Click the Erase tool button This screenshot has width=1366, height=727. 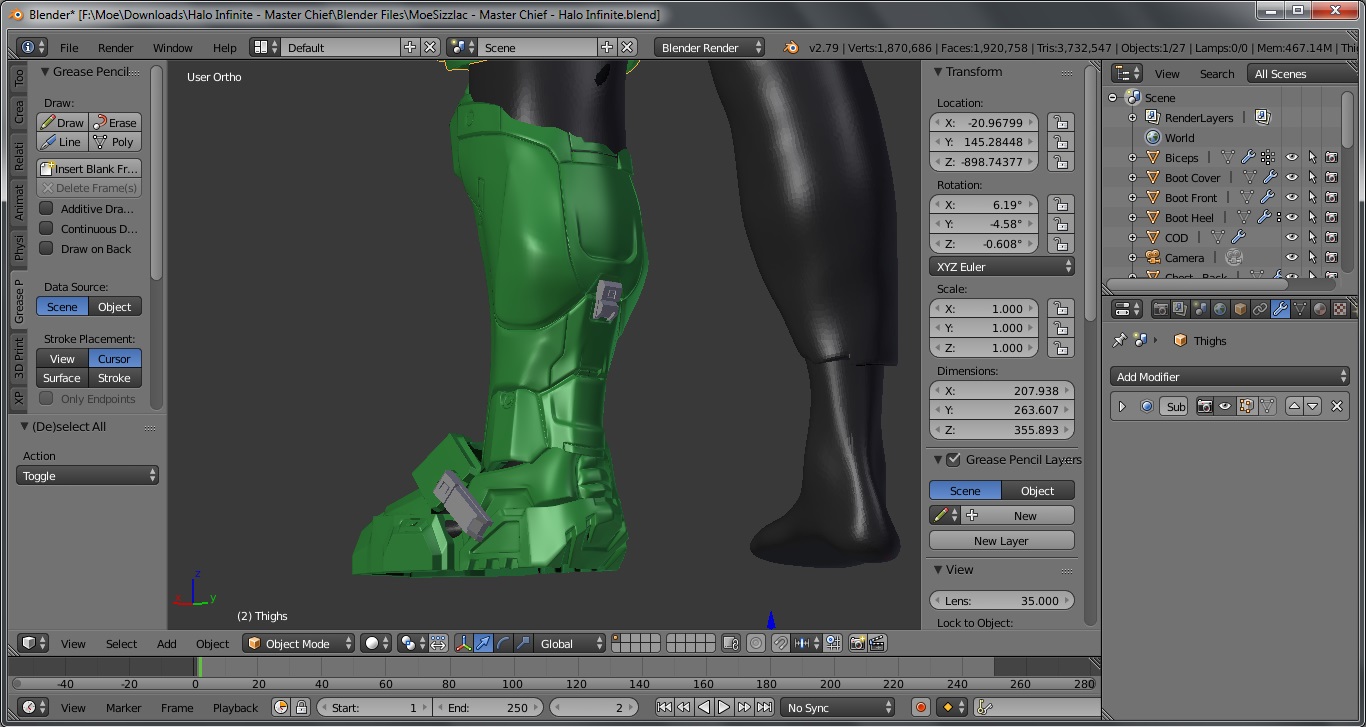tap(115, 122)
